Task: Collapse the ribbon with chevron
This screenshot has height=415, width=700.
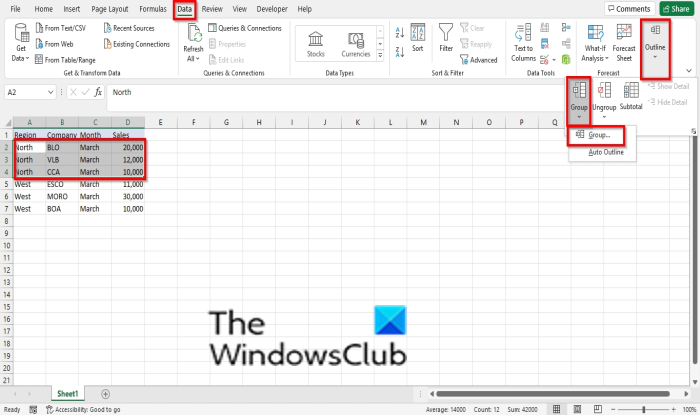Action: [689, 71]
